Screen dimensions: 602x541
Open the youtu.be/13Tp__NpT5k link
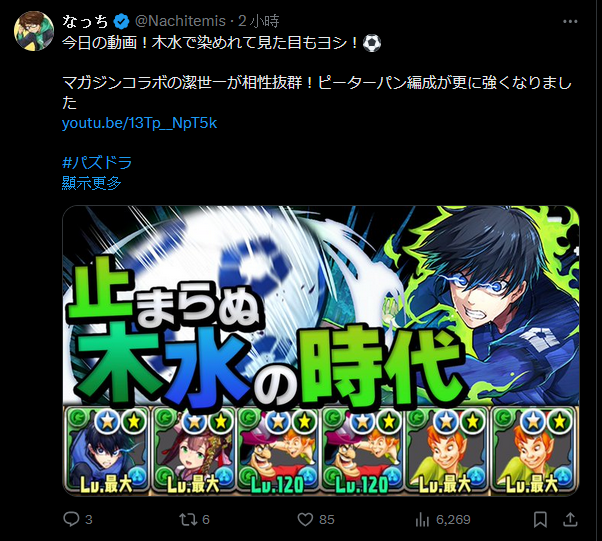pyautogui.click(x=139, y=123)
